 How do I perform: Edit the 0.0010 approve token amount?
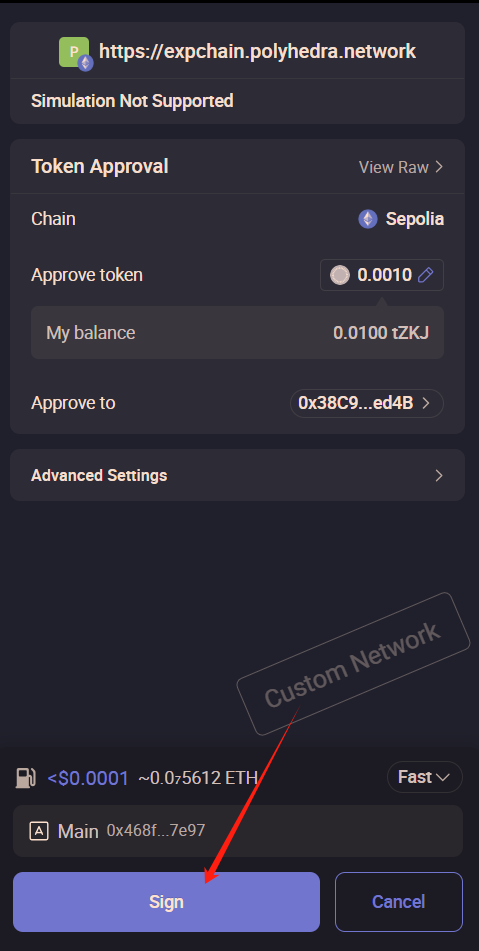[382, 275]
